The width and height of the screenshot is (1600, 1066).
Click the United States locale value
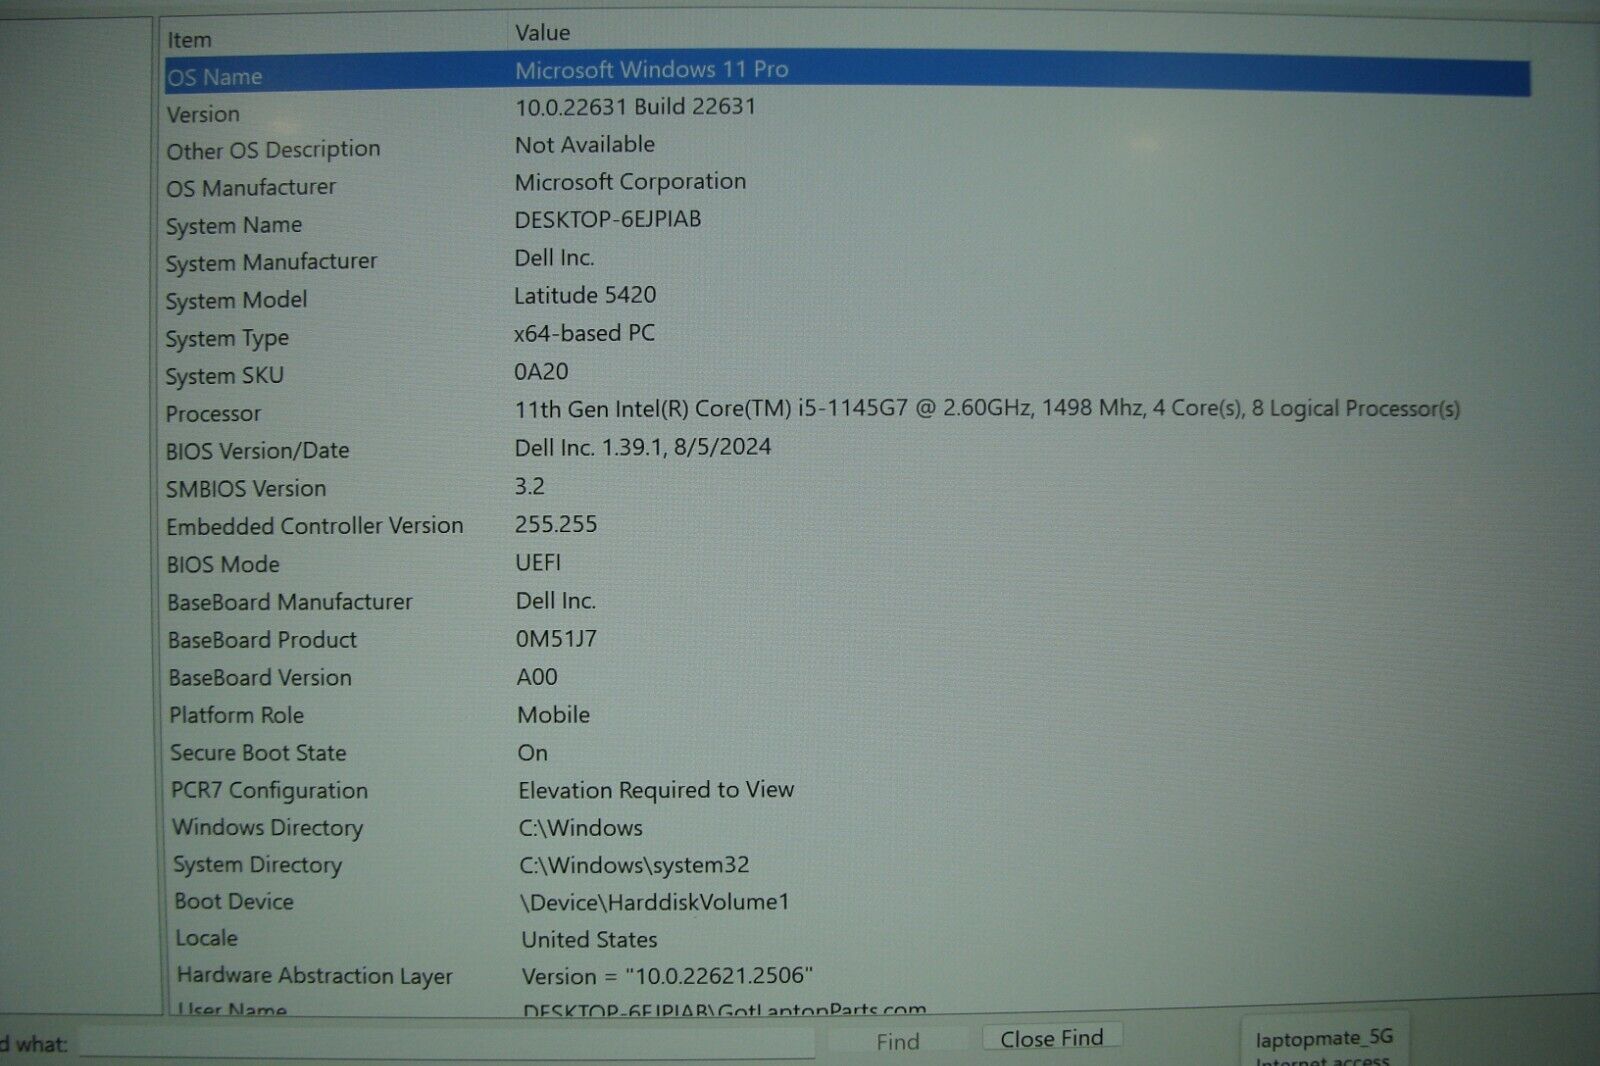point(589,940)
